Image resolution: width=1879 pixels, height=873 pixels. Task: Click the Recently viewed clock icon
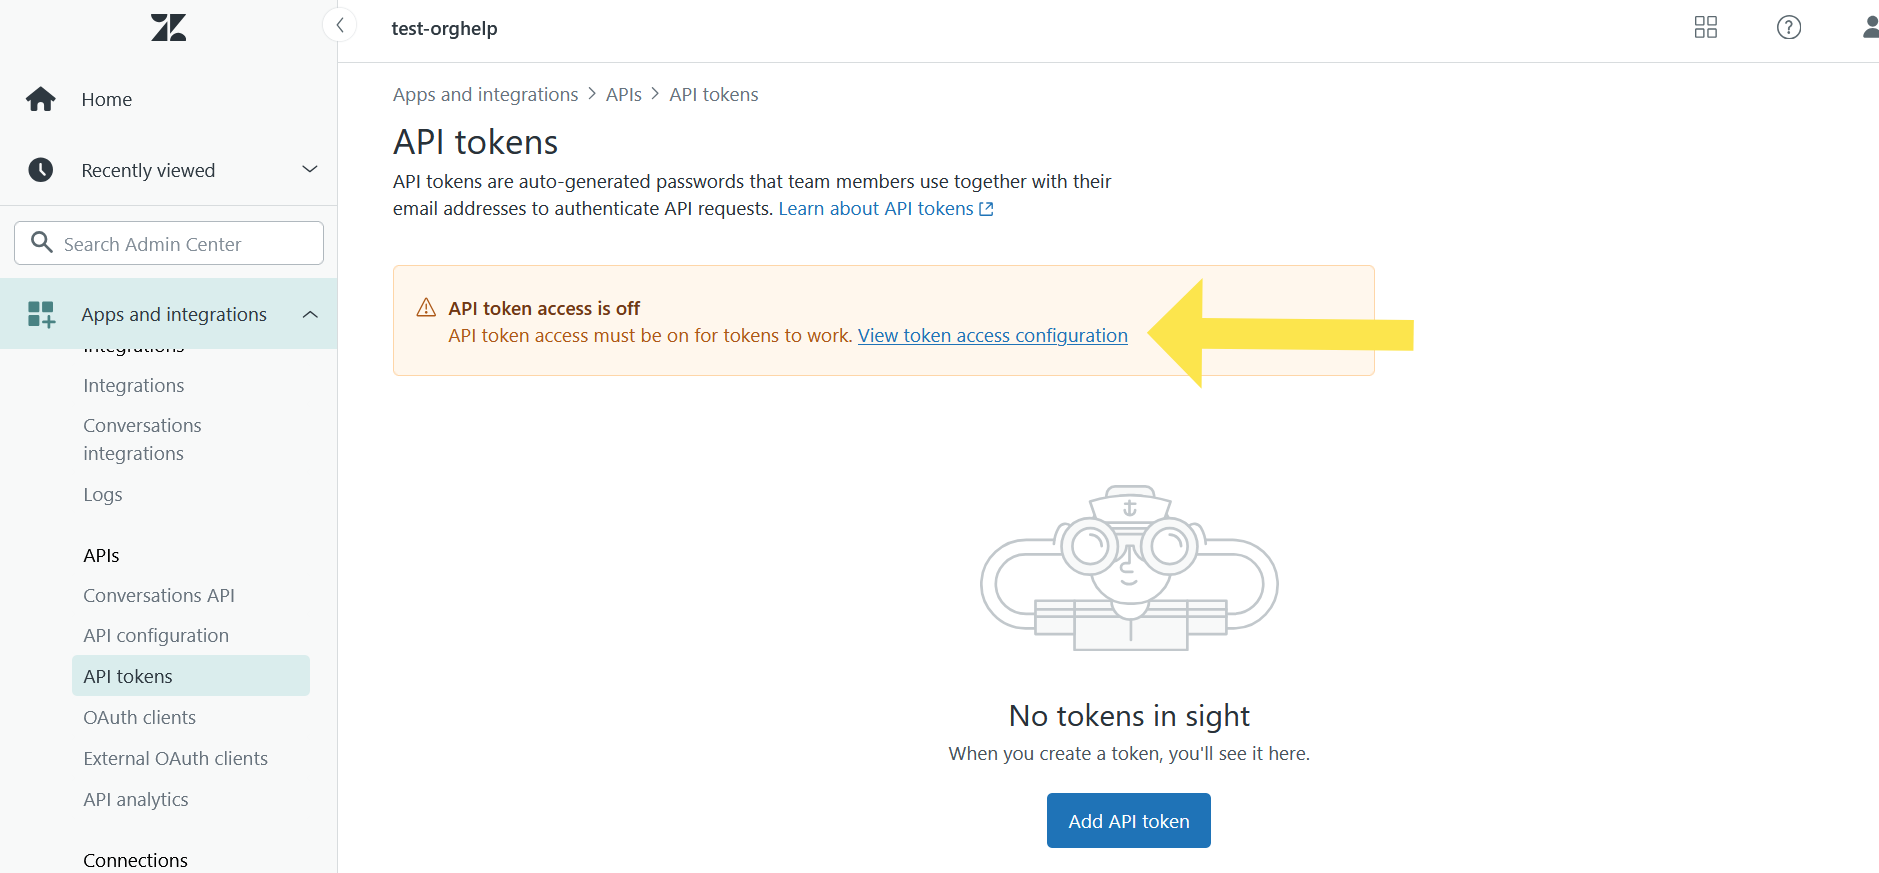[x=41, y=170]
